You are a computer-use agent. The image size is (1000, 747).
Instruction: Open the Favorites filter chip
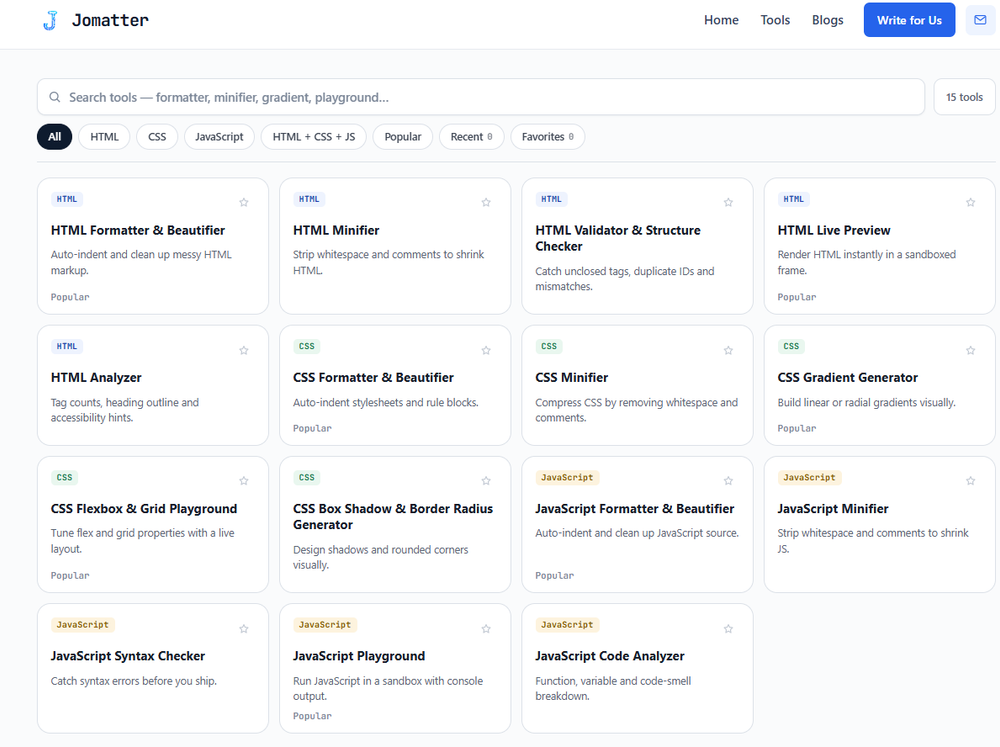click(547, 137)
